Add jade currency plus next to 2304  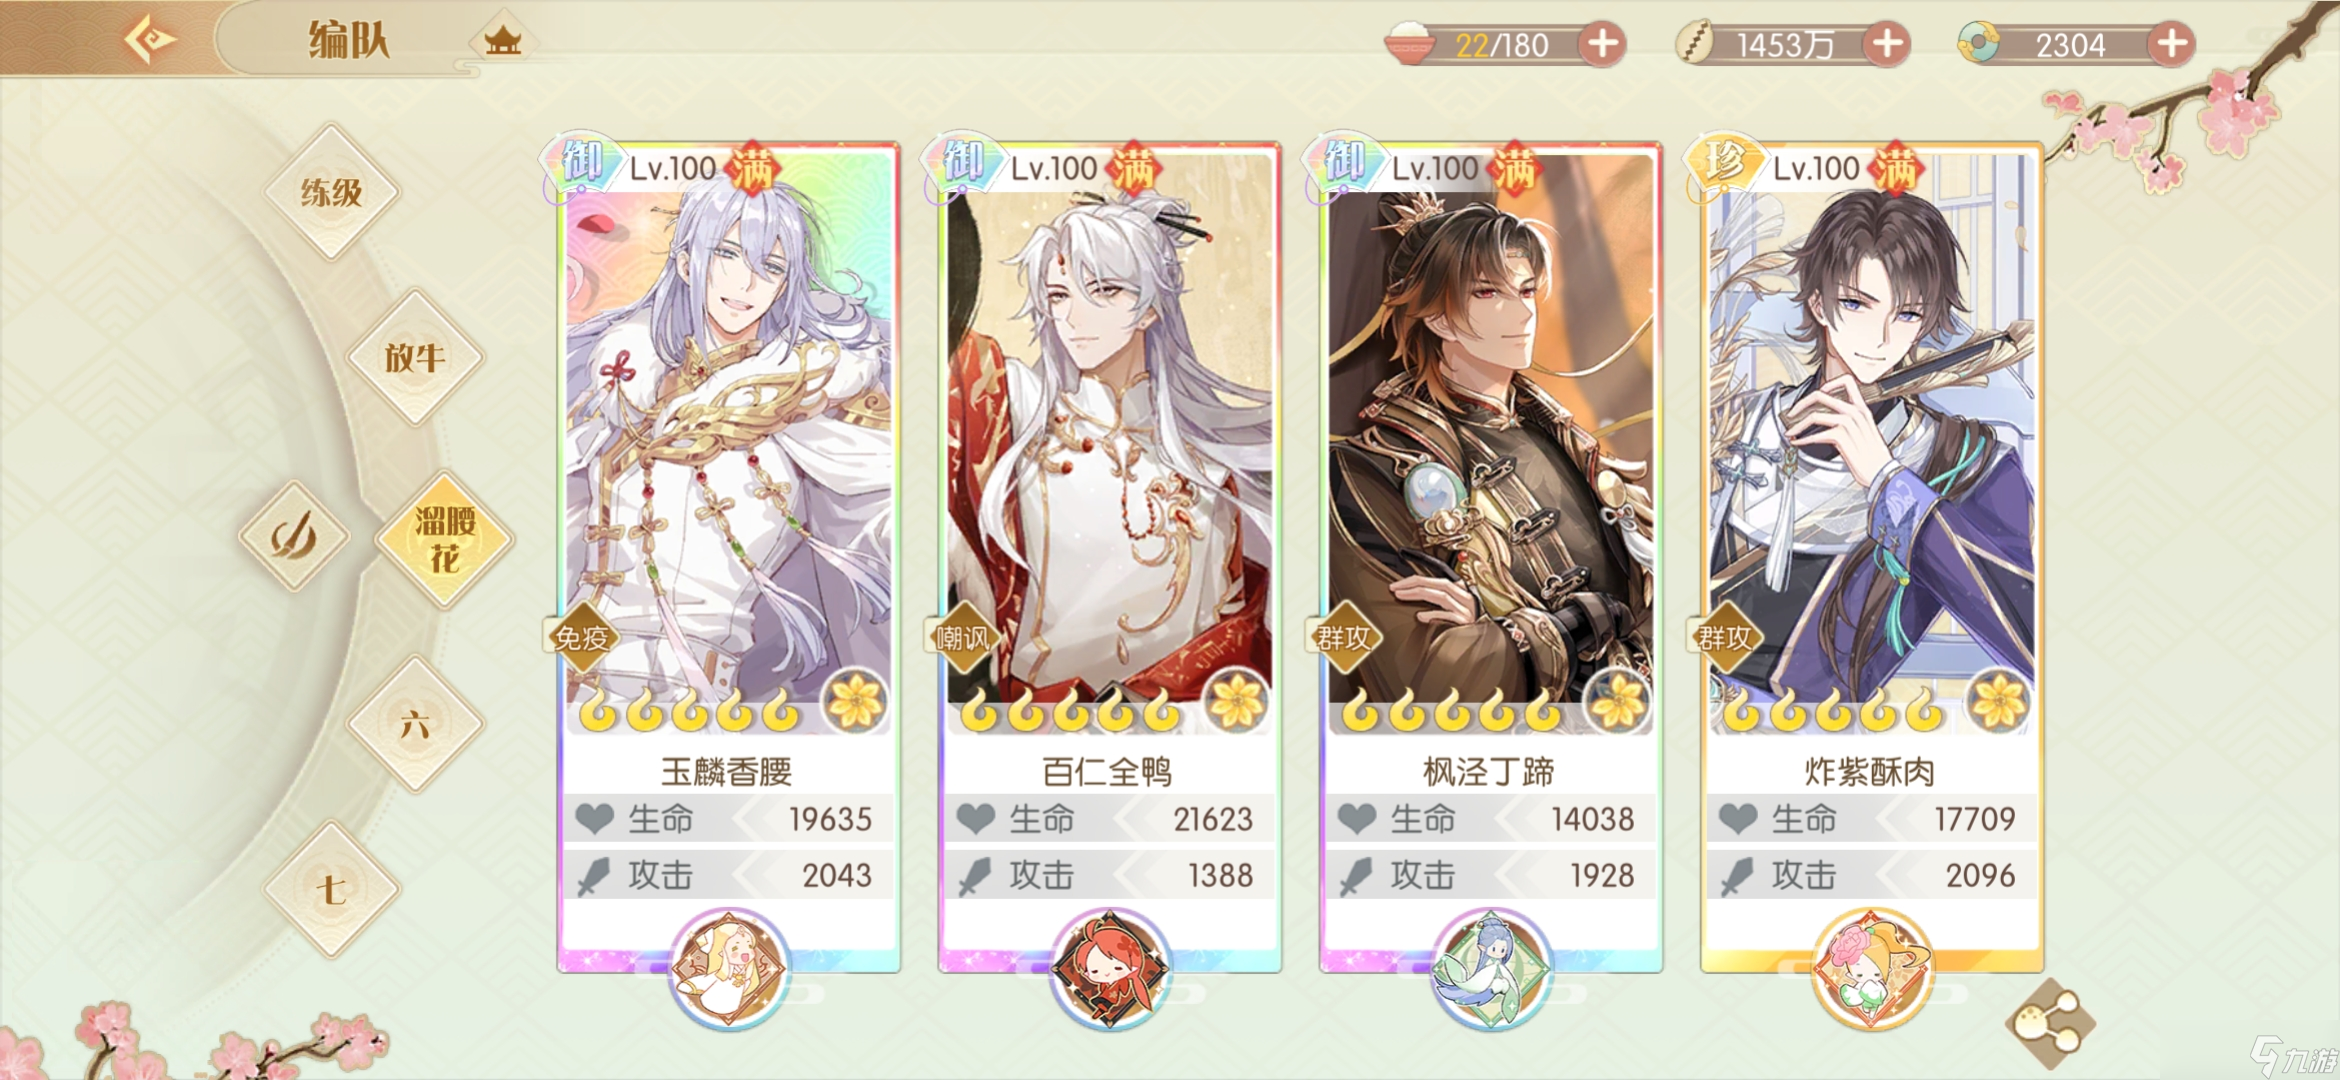coord(2170,44)
